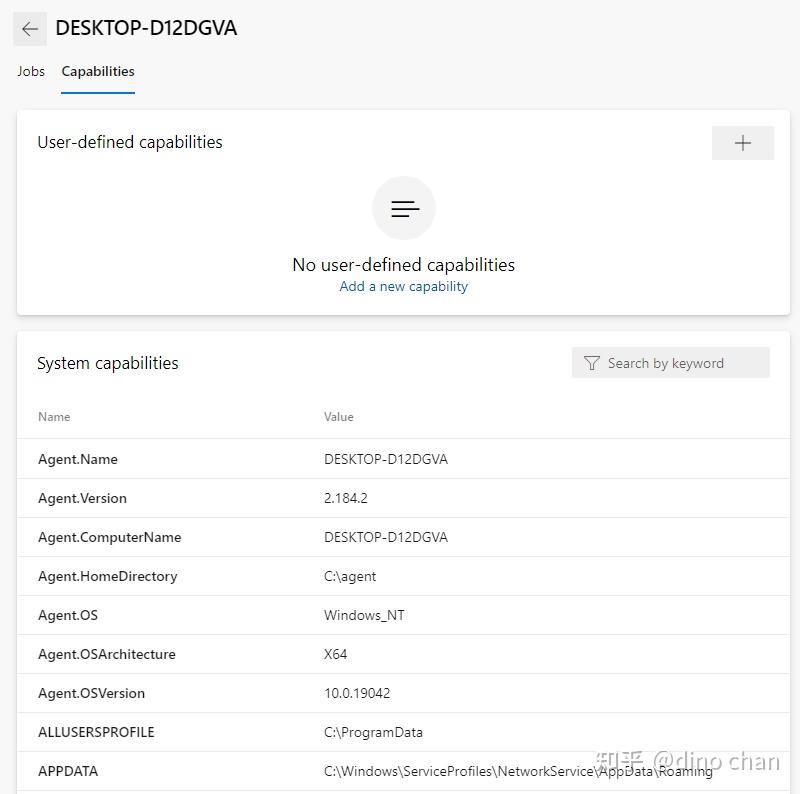Click the filter funnel icon in search

coord(592,362)
